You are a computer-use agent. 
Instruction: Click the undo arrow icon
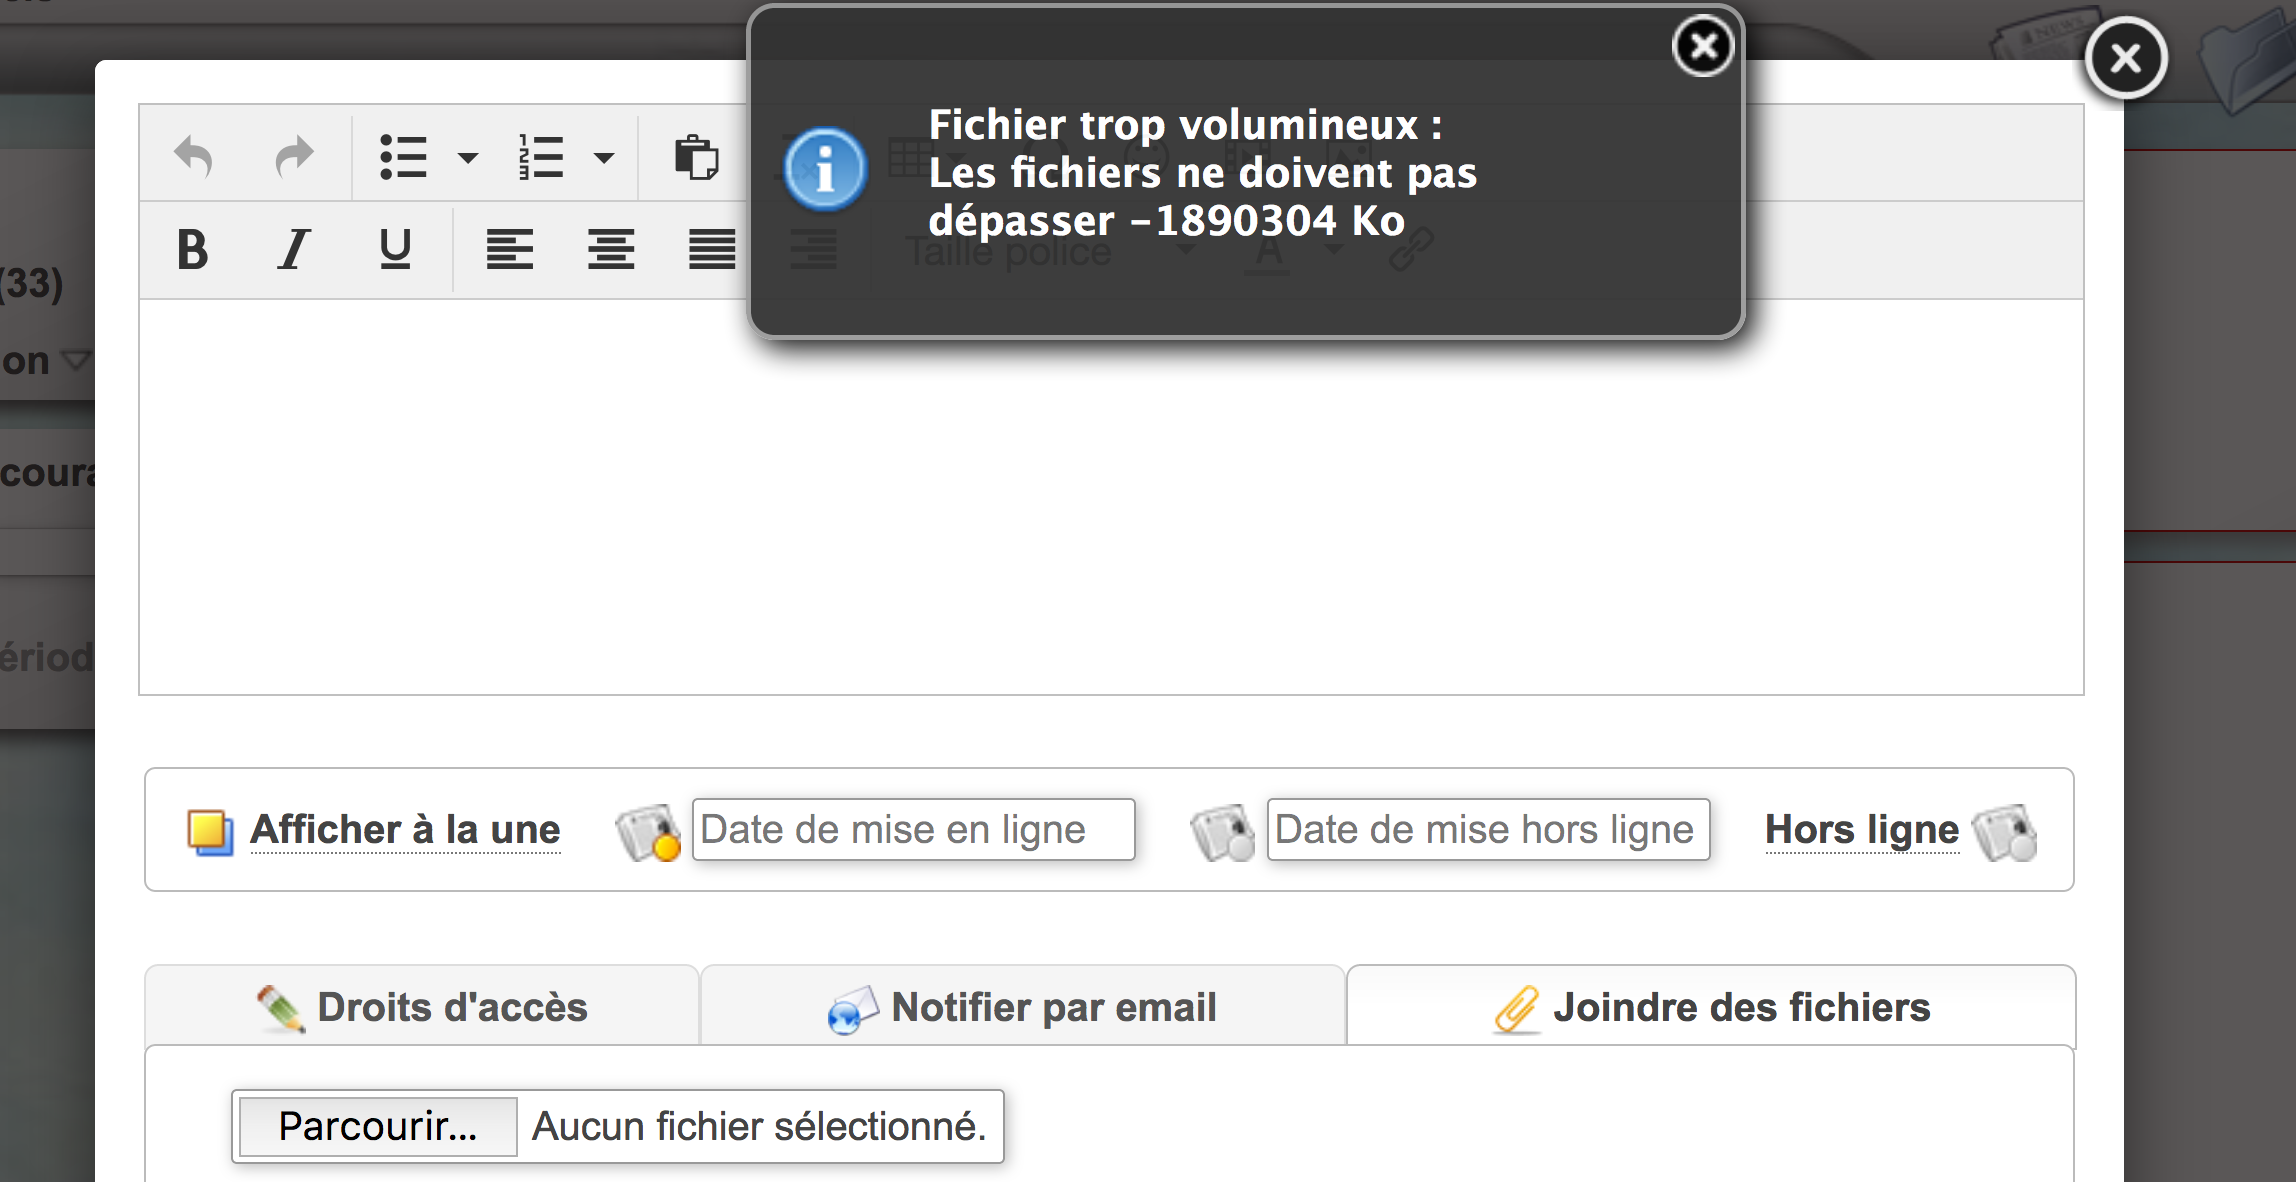click(x=193, y=157)
